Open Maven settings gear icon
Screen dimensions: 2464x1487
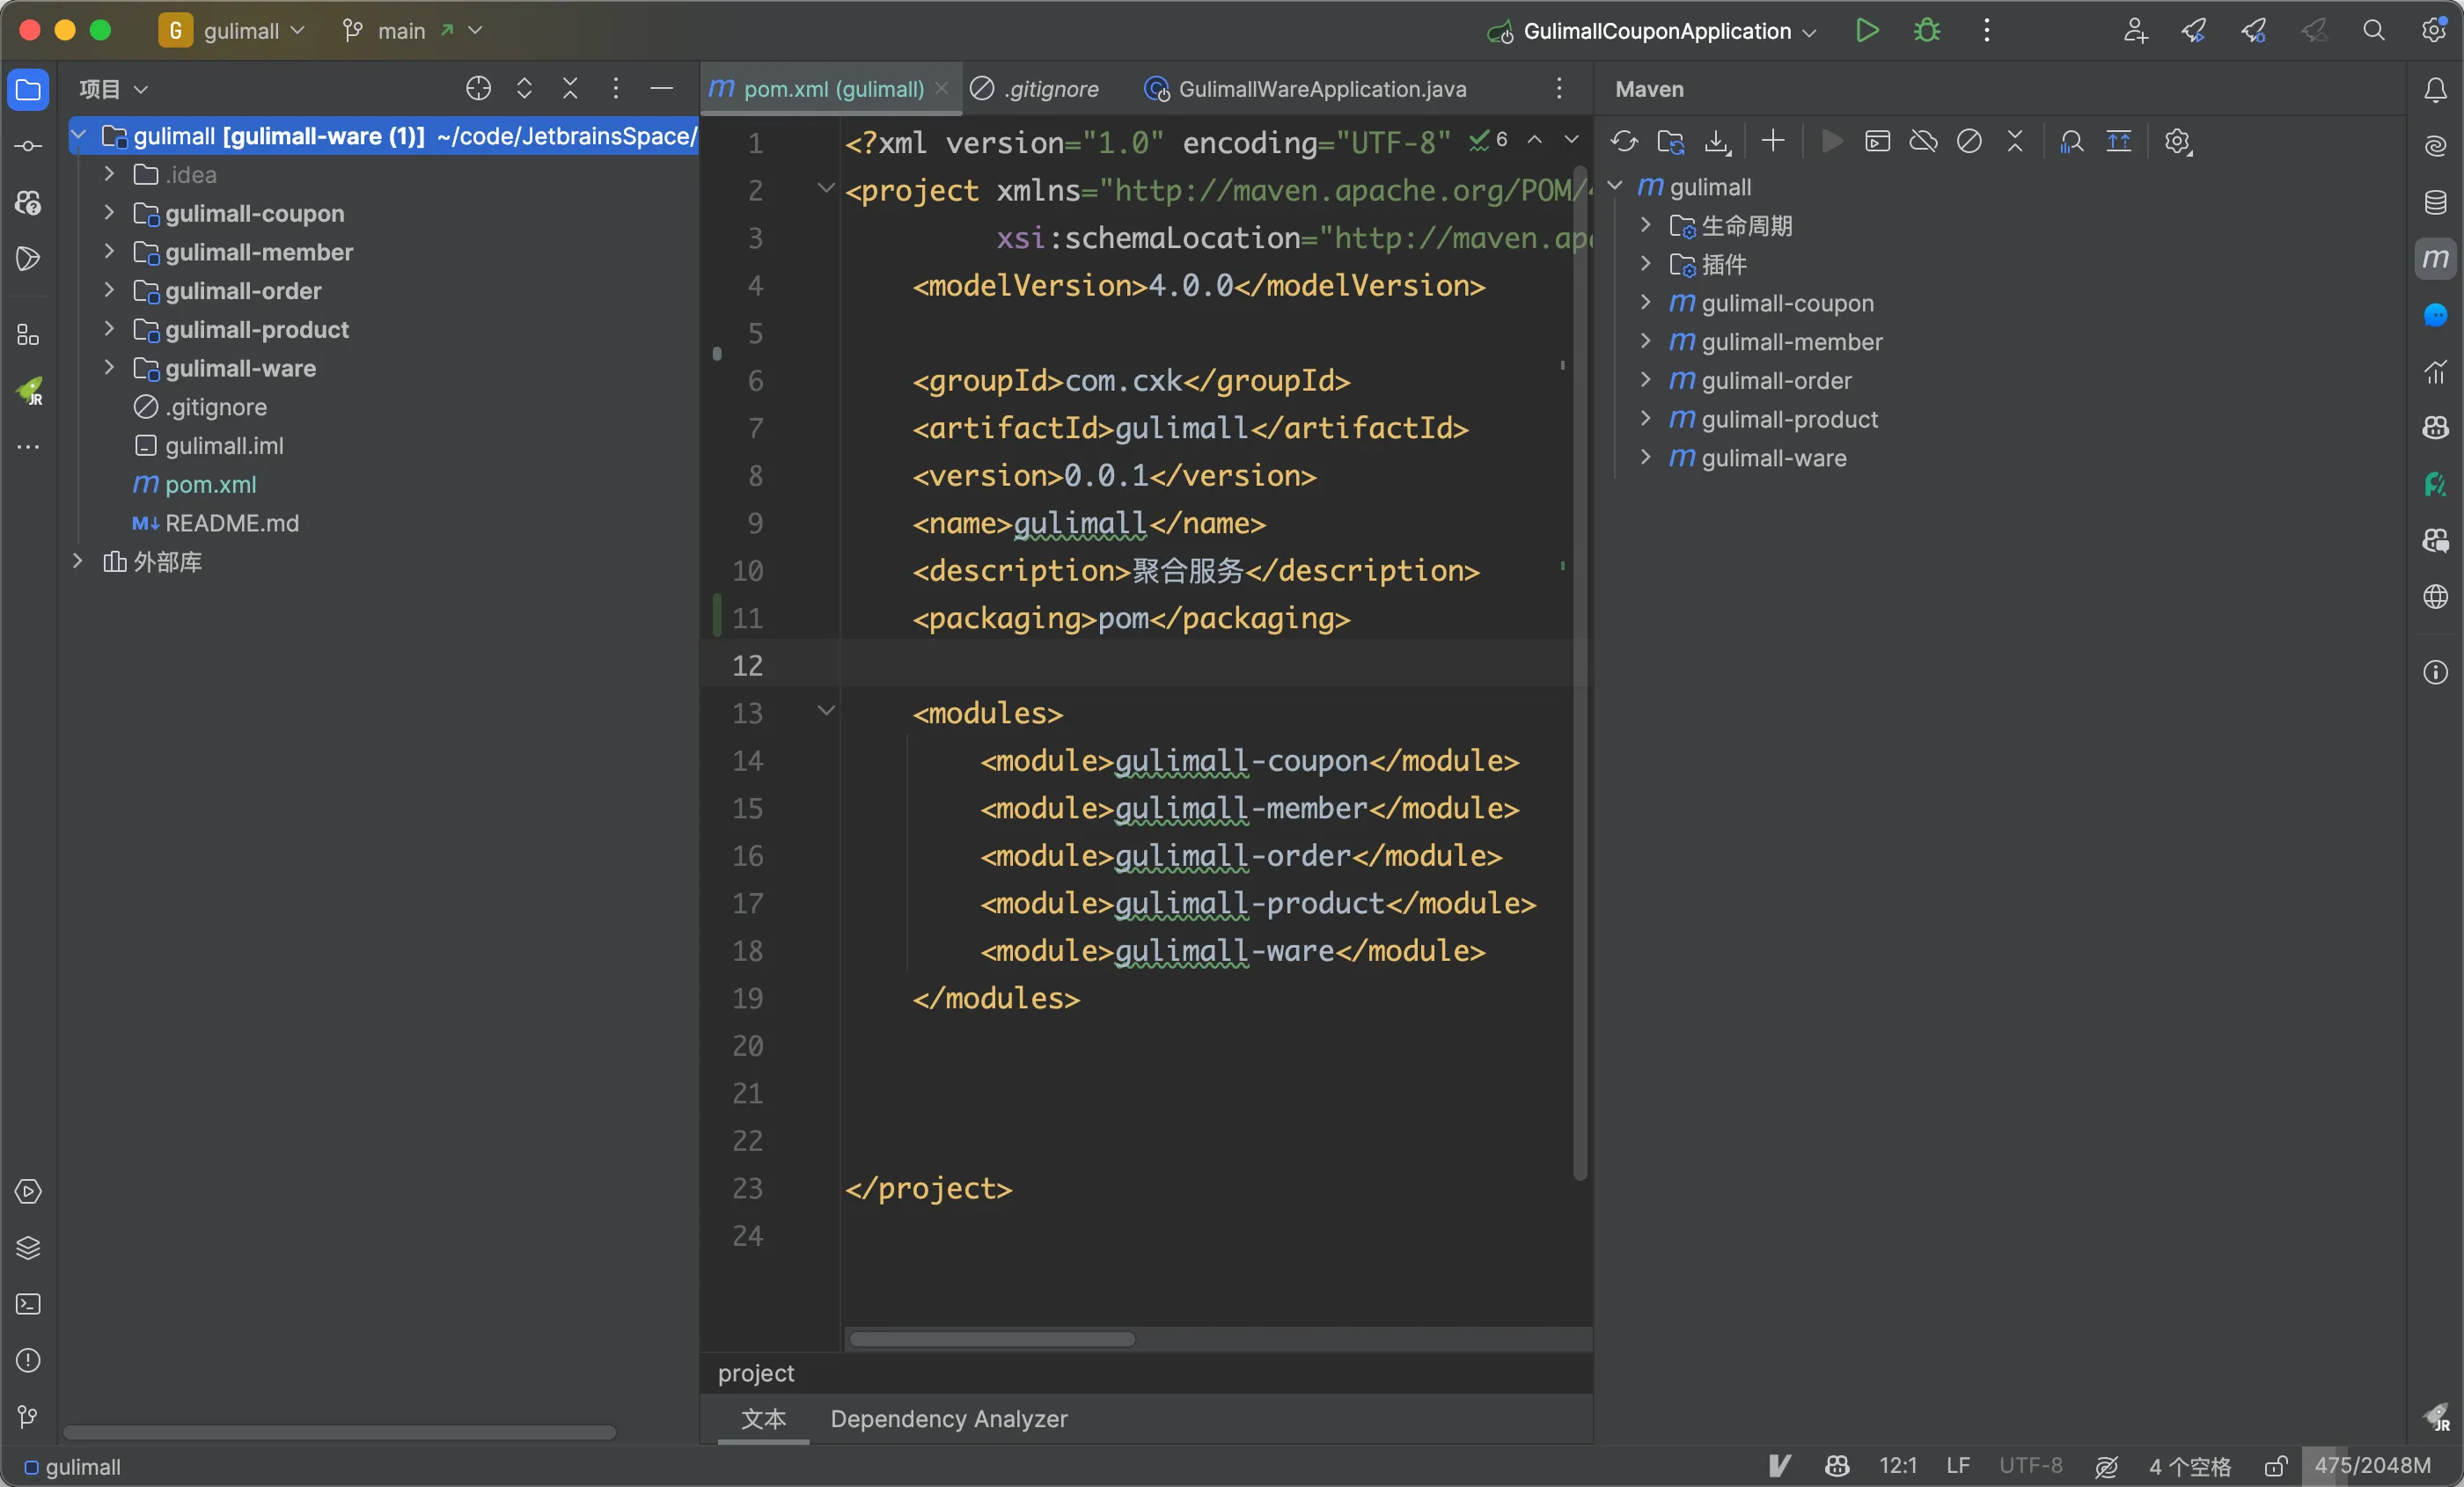(2178, 142)
